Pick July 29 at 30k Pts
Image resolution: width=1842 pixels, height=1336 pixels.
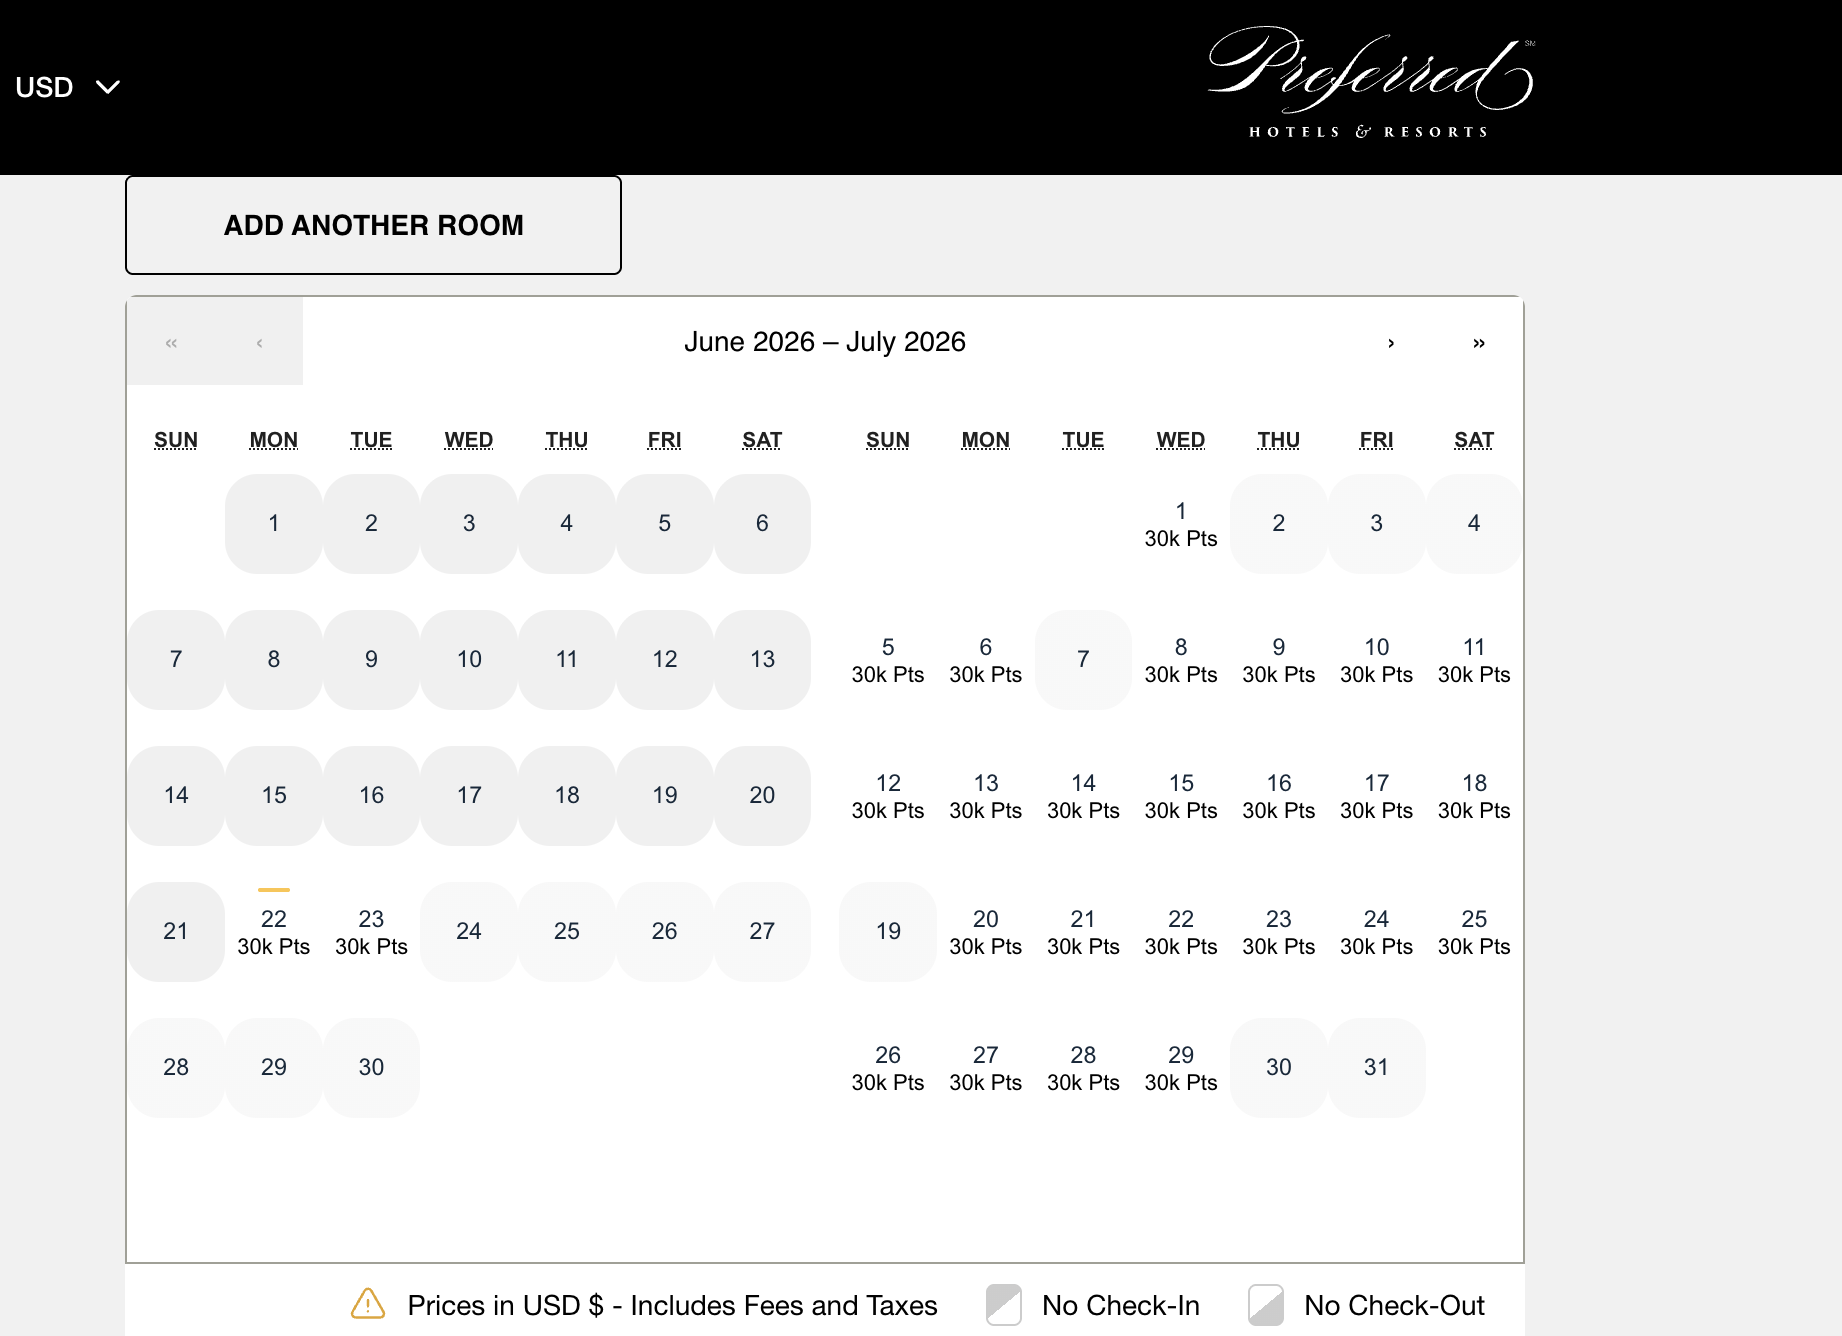point(1181,1068)
